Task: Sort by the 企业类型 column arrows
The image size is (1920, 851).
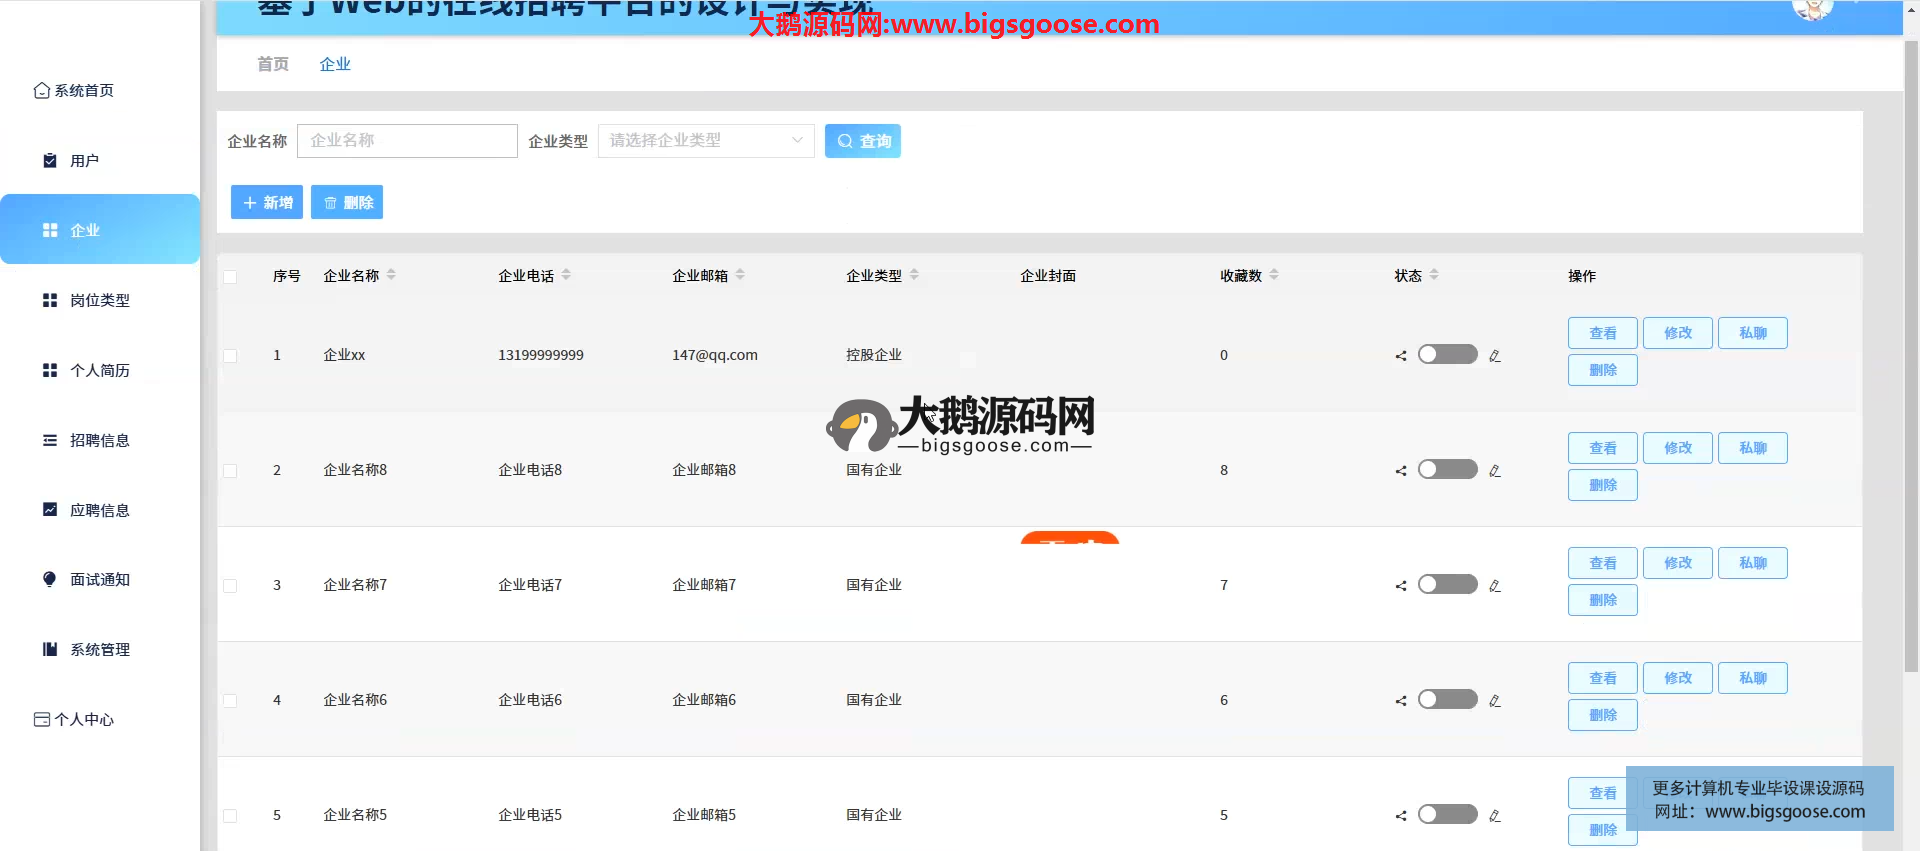Action: 914,275
